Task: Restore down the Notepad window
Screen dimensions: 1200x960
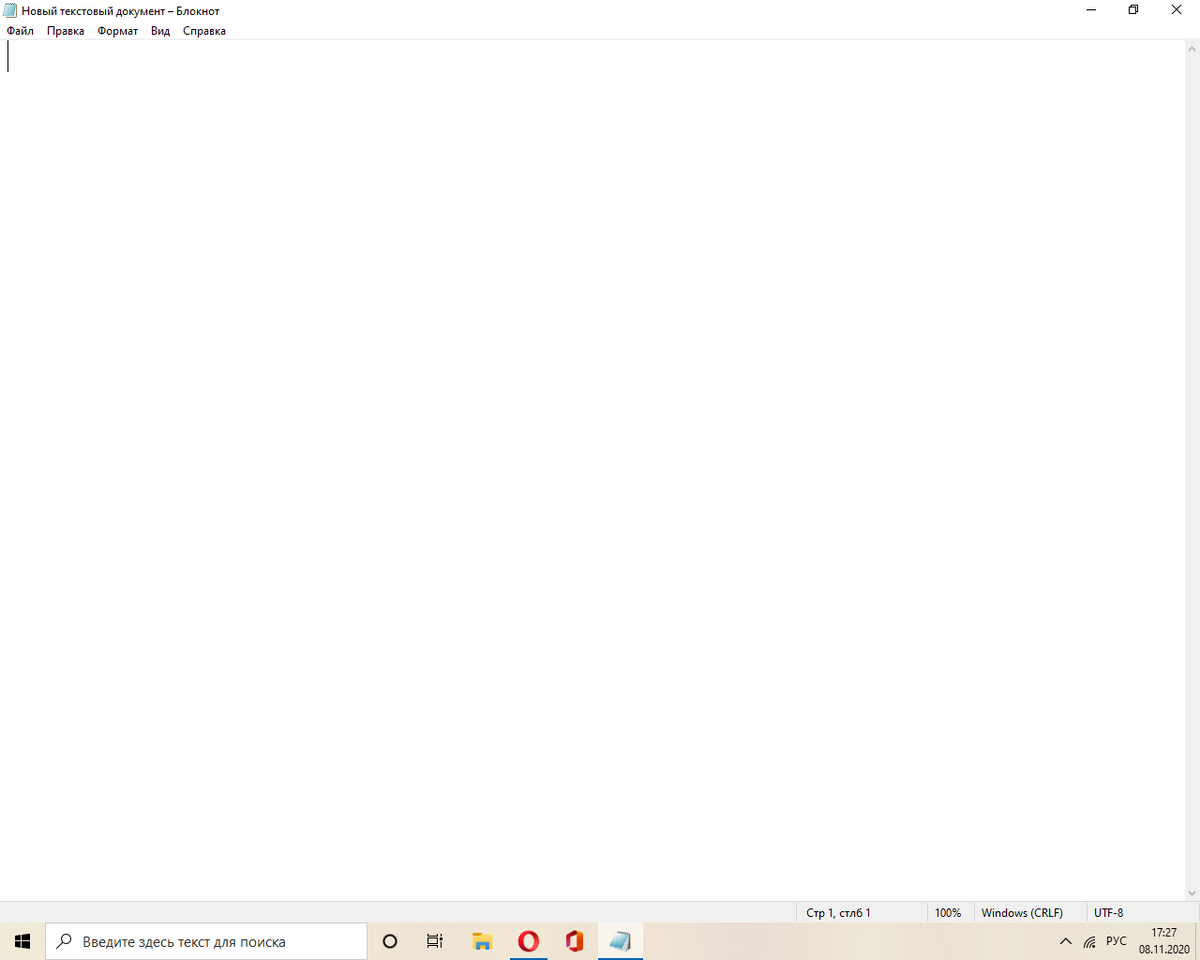Action: (x=1133, y=10)
